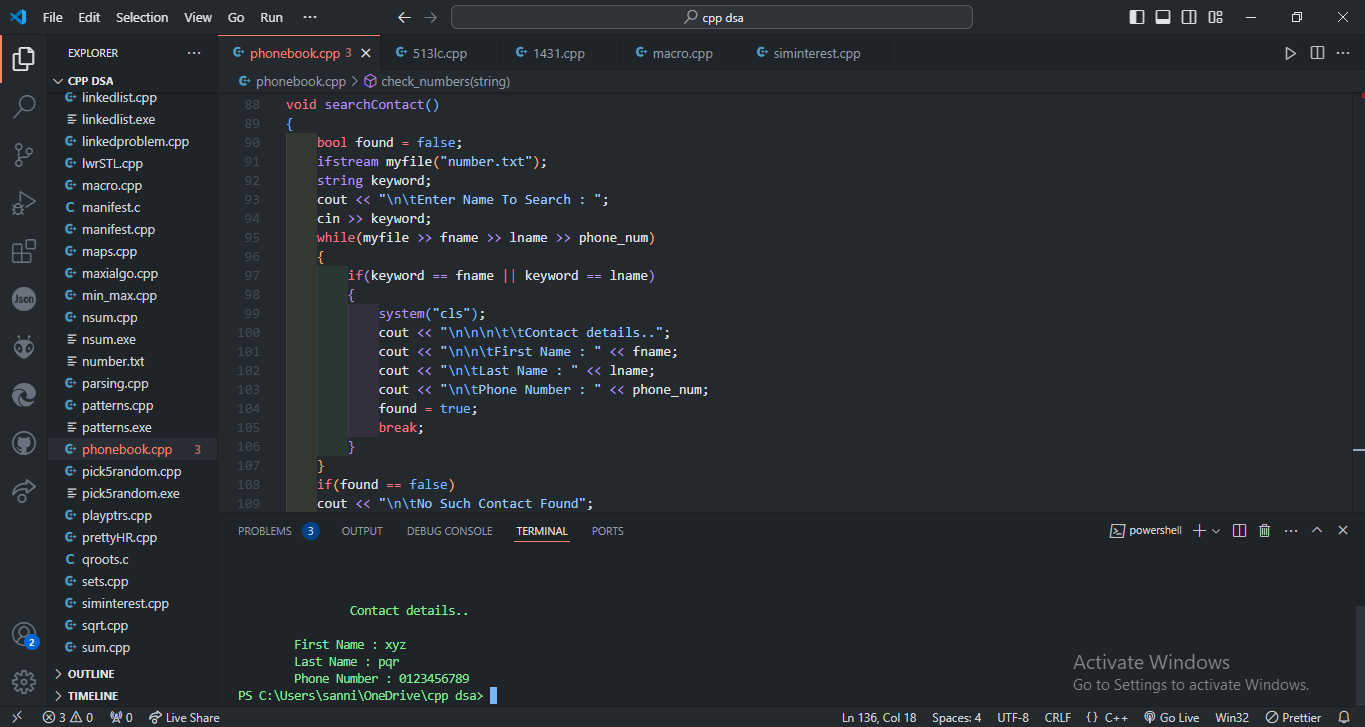
Task: Switch to the DEBUG CONSOLE tab
Action: click(x=449, y=531)
